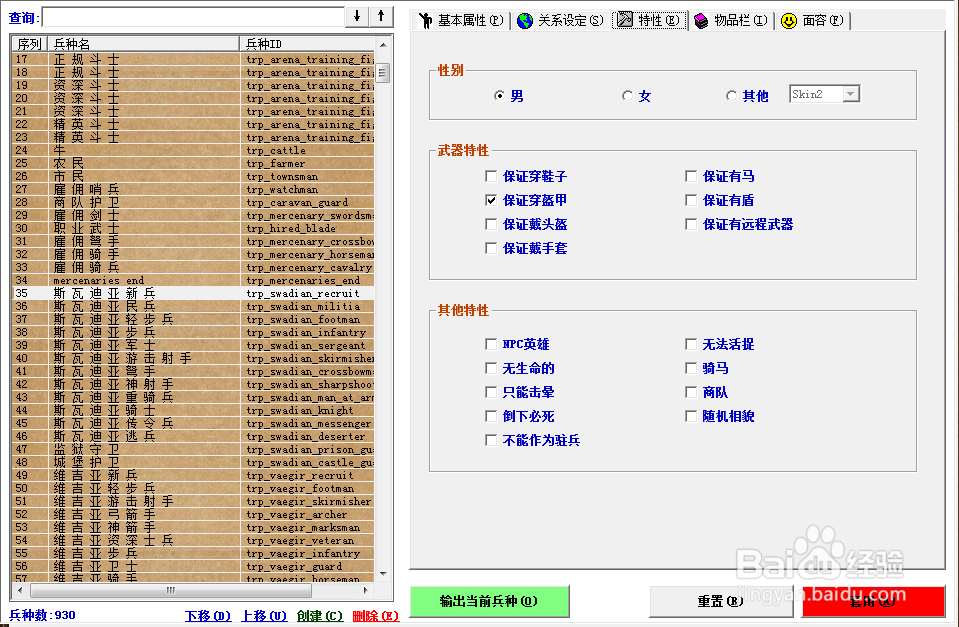Screen dimensions: 959x627
Task: Click the 删除 link below the list
Action: [375, 615]
